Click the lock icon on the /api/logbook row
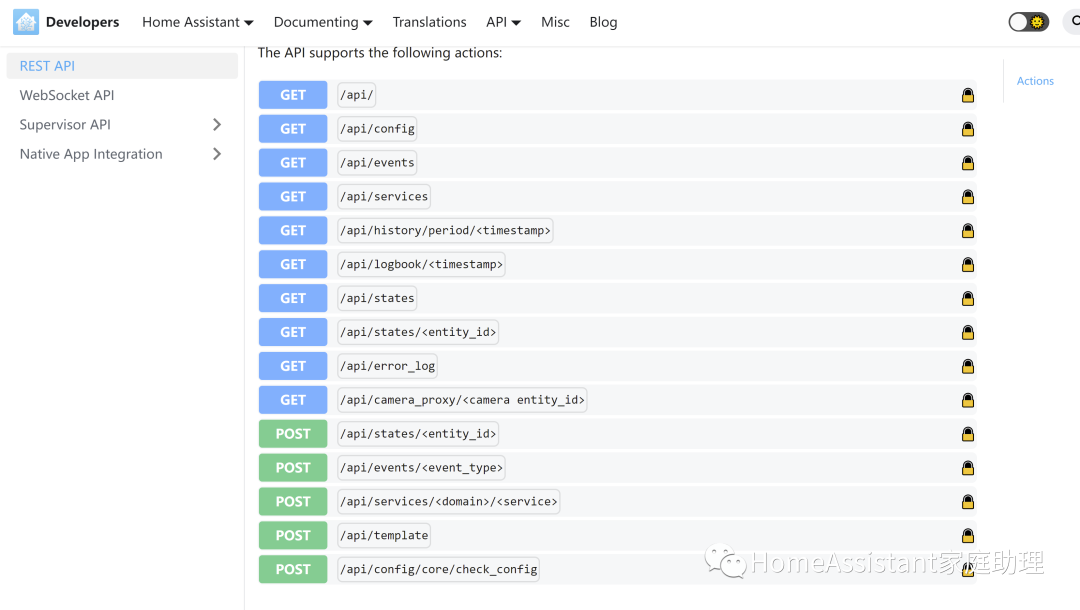Image resolution: width=1080 pixels, height=610 pixels. coord(968,264)
